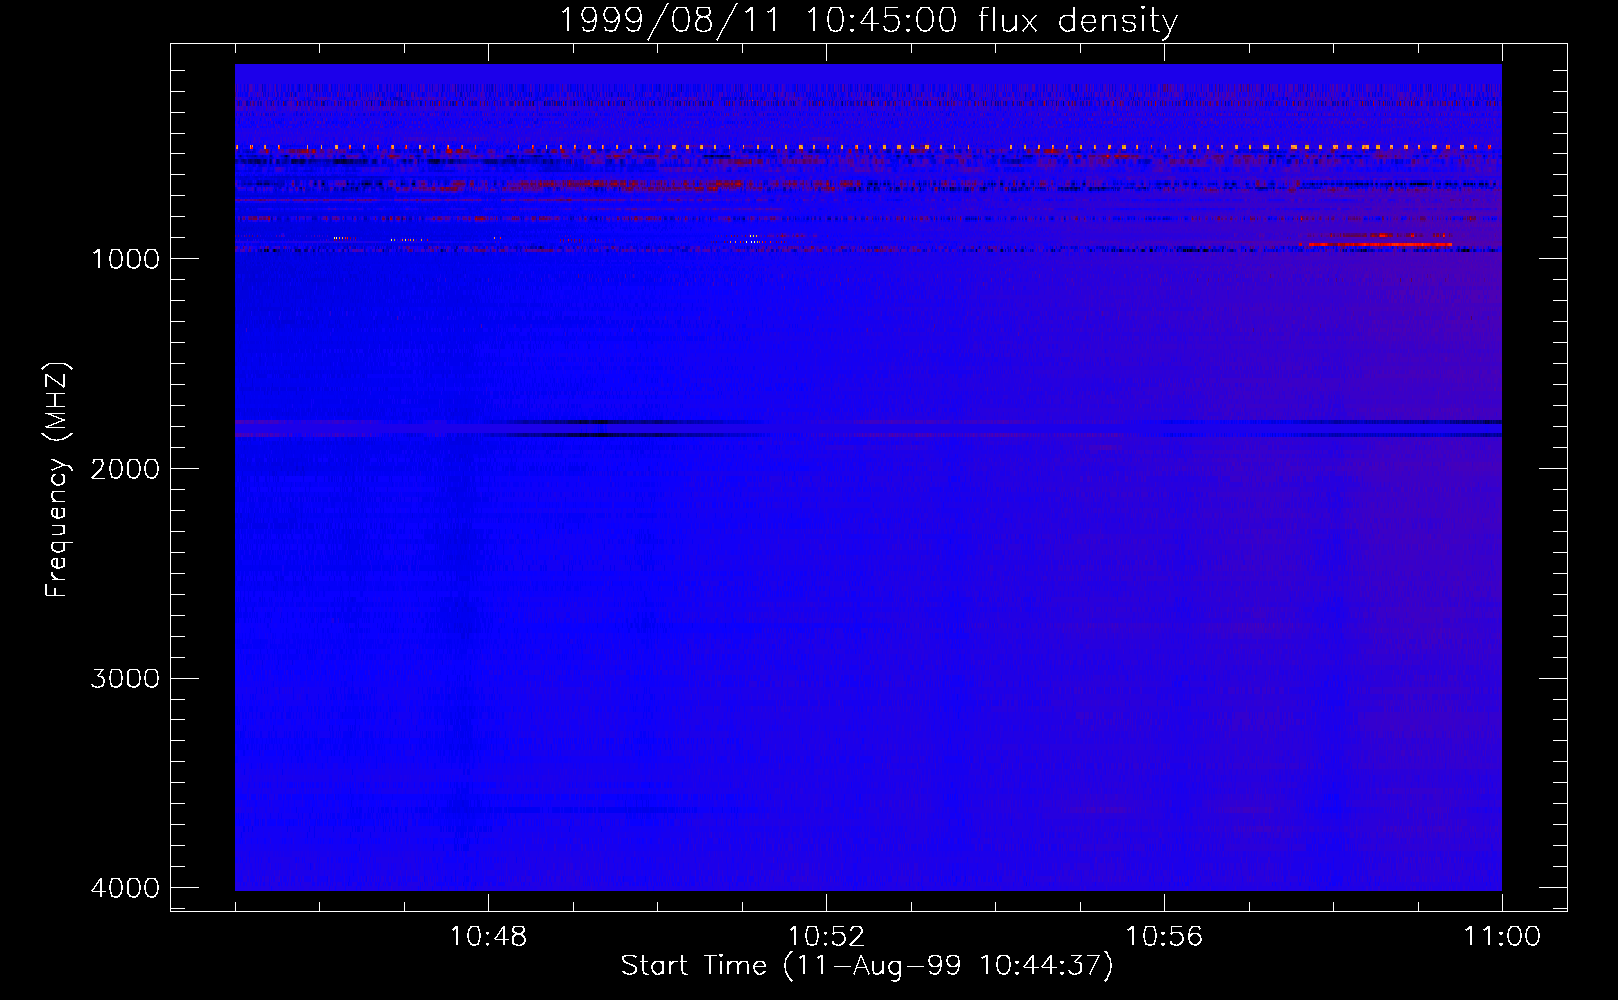Viewport: 1618px width, 1000px height.
Task: Click the 10:52 time tick label
Action: (x=826, y=937)
